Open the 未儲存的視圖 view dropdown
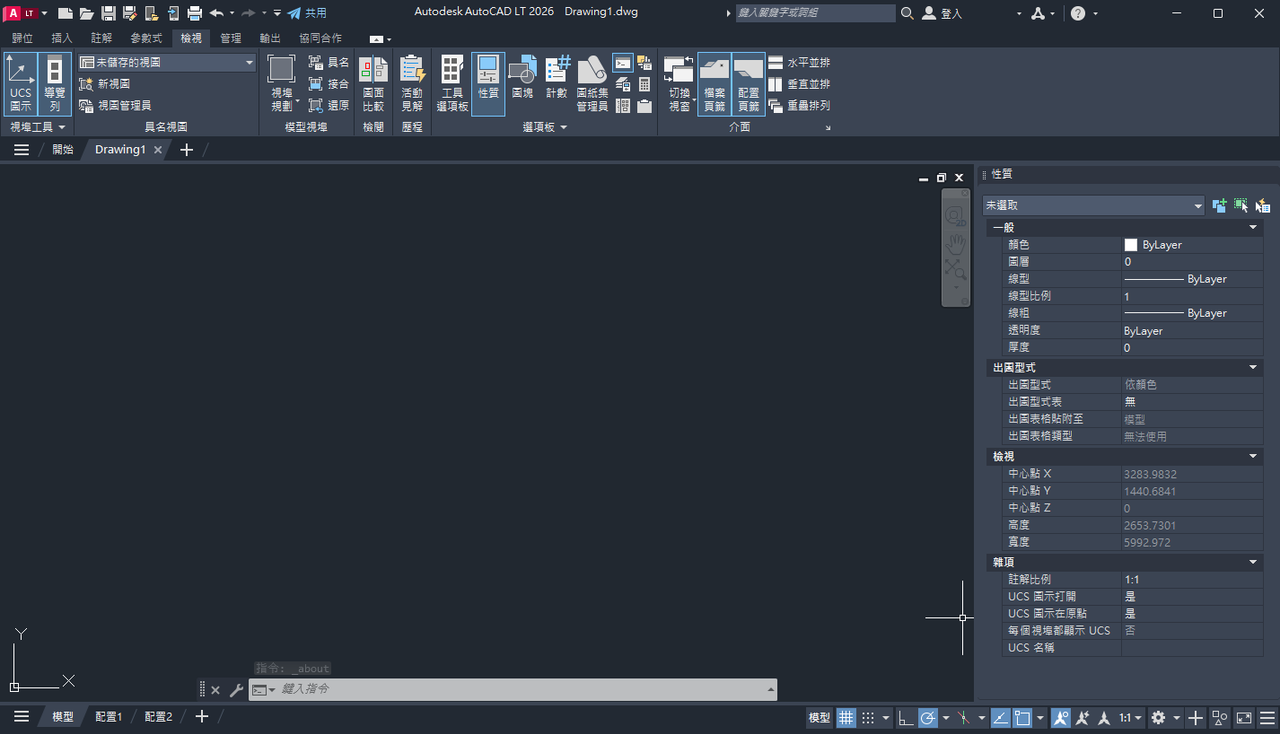Screen dimensions: 1280x734 (167, 62)
